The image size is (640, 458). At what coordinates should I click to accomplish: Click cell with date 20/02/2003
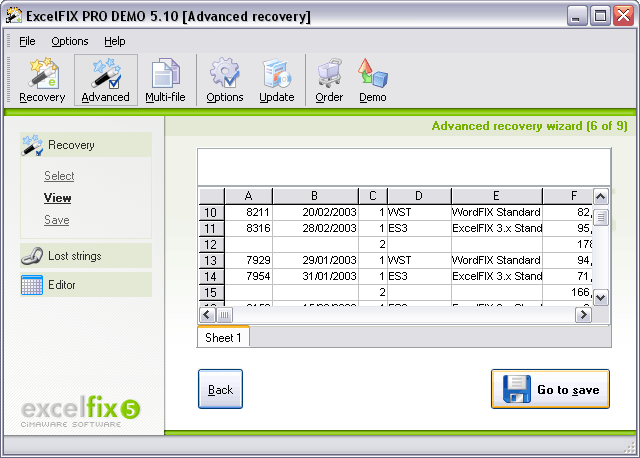click(315, 212)
